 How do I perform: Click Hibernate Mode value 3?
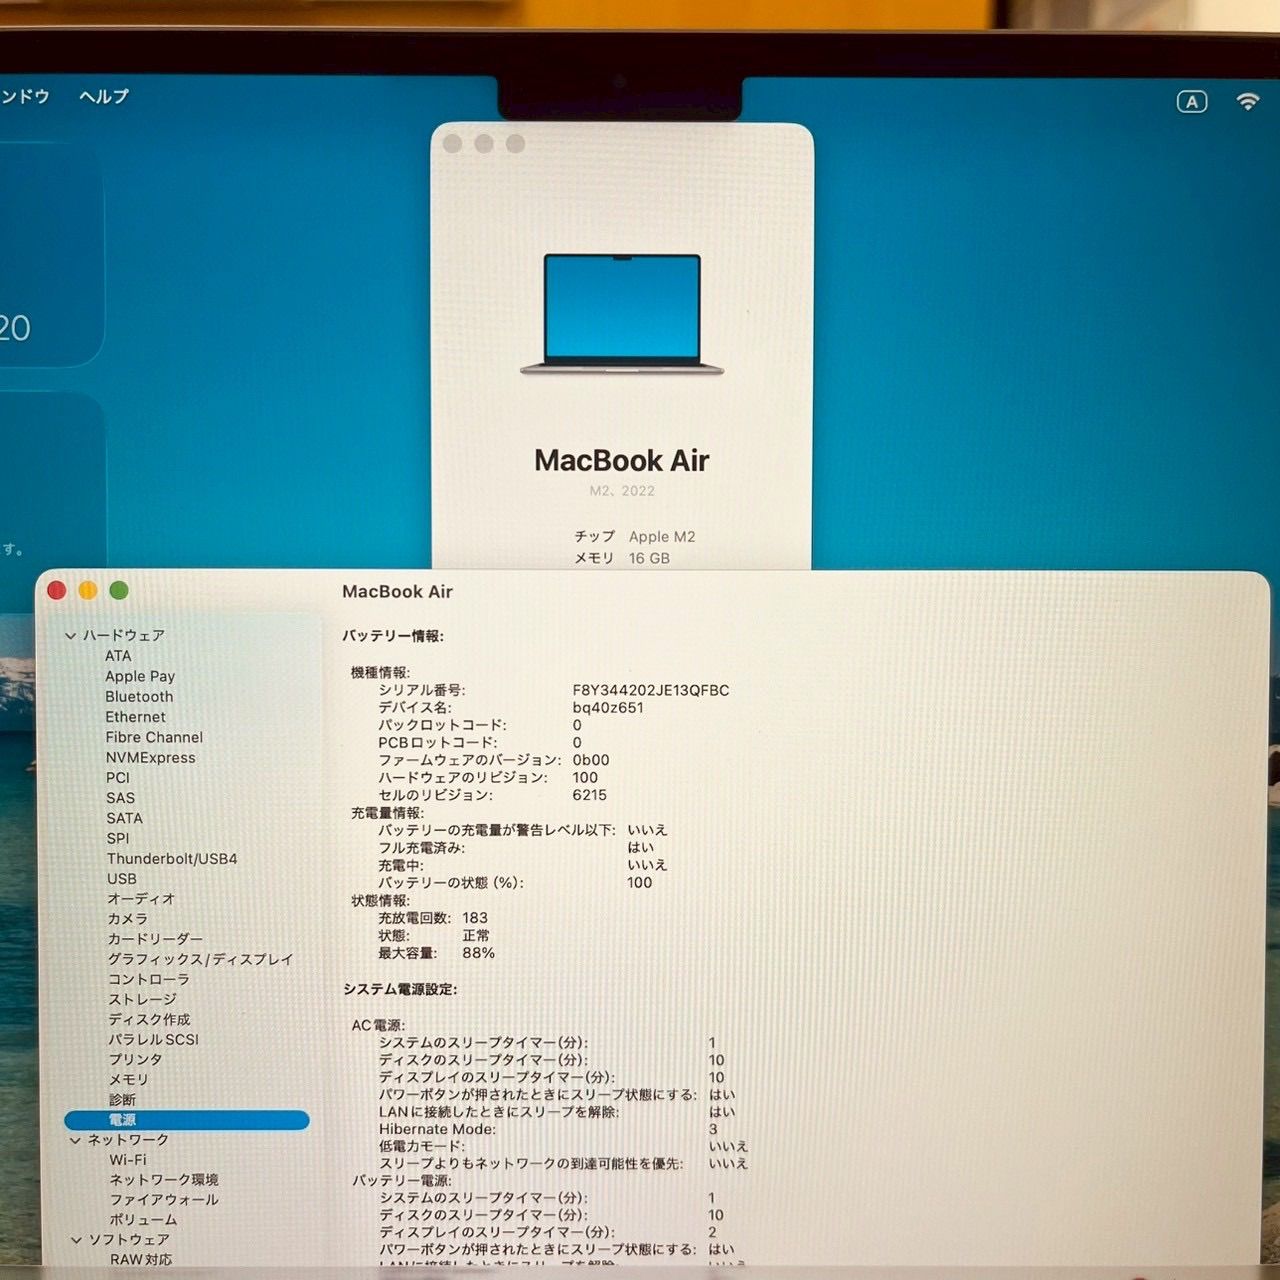point(713,1129)
